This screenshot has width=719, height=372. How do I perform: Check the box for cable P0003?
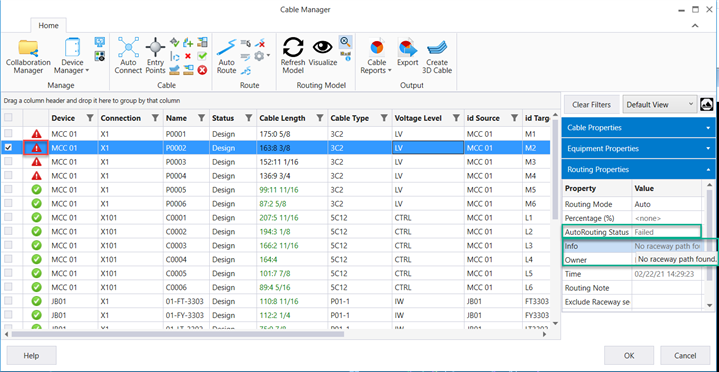(8, 161)
